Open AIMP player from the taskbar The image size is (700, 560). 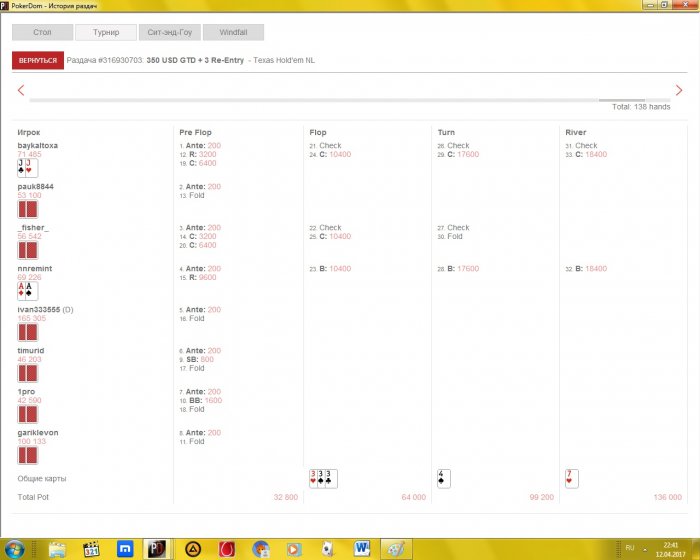pos(193,549)
